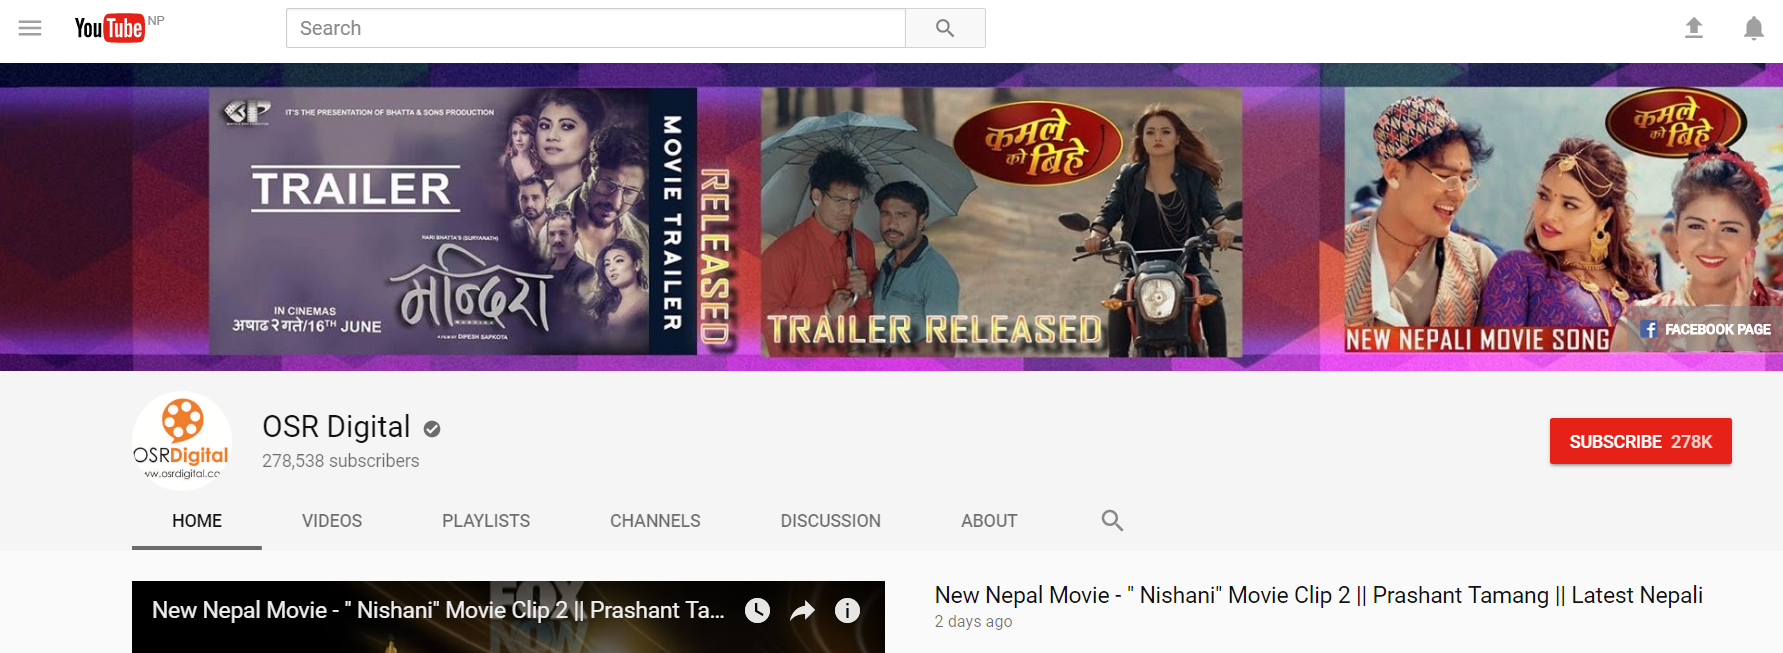Open the Nishani Movie Clip 2 title link
This screenshot has width=1783, height=653.
point(1318,595)
